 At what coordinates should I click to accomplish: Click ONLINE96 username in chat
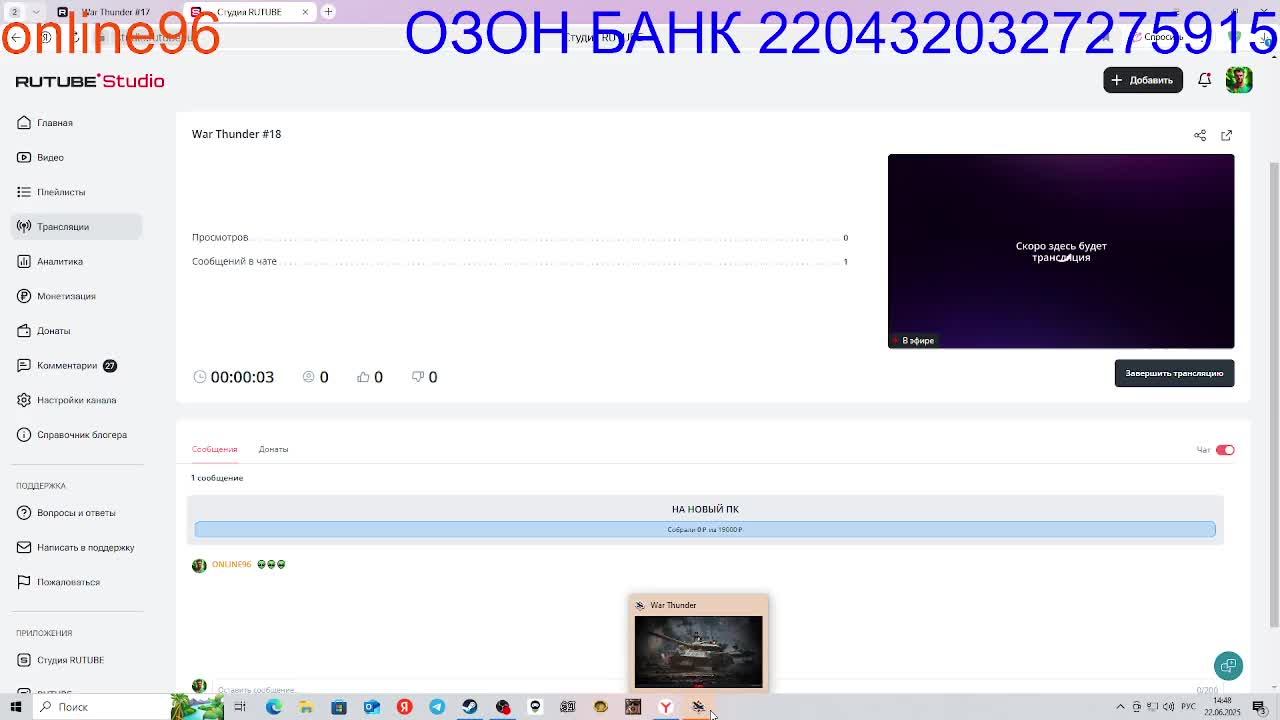[x=231, y=564]
